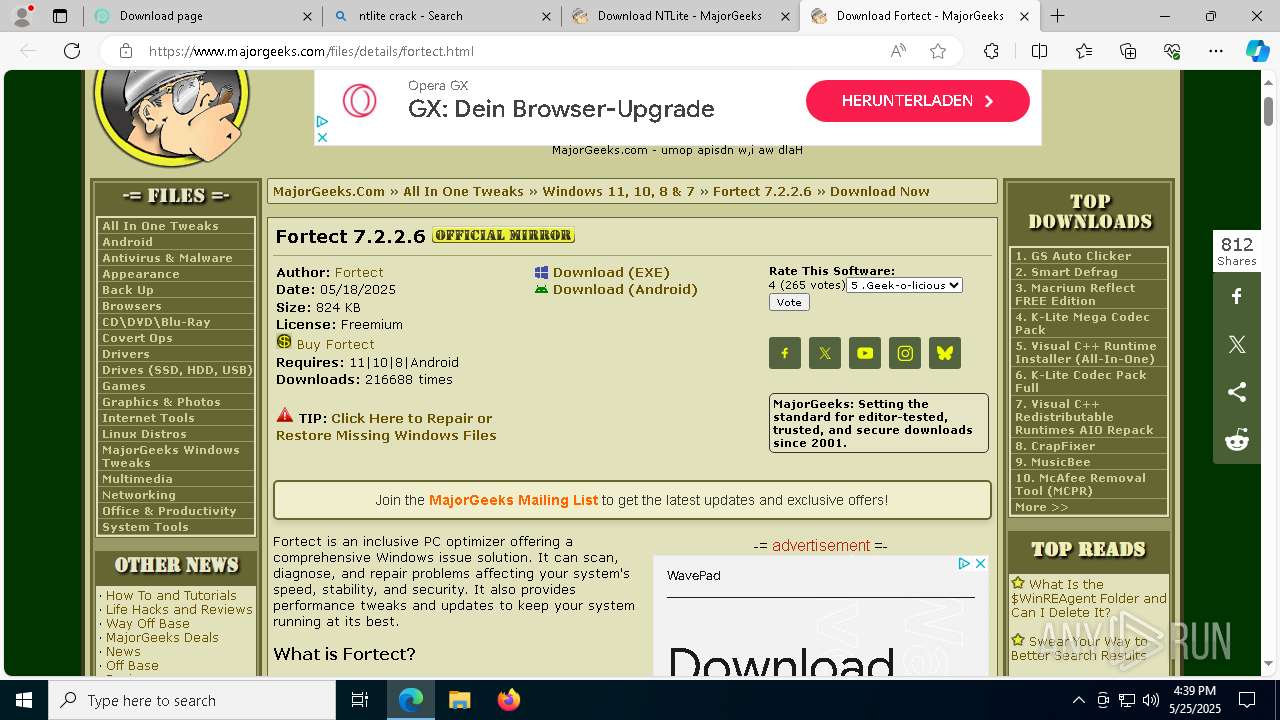Close the WavePad advertisement
Image resolution: width=1280 pixels, height=720 pixels.
coord(981,564)
